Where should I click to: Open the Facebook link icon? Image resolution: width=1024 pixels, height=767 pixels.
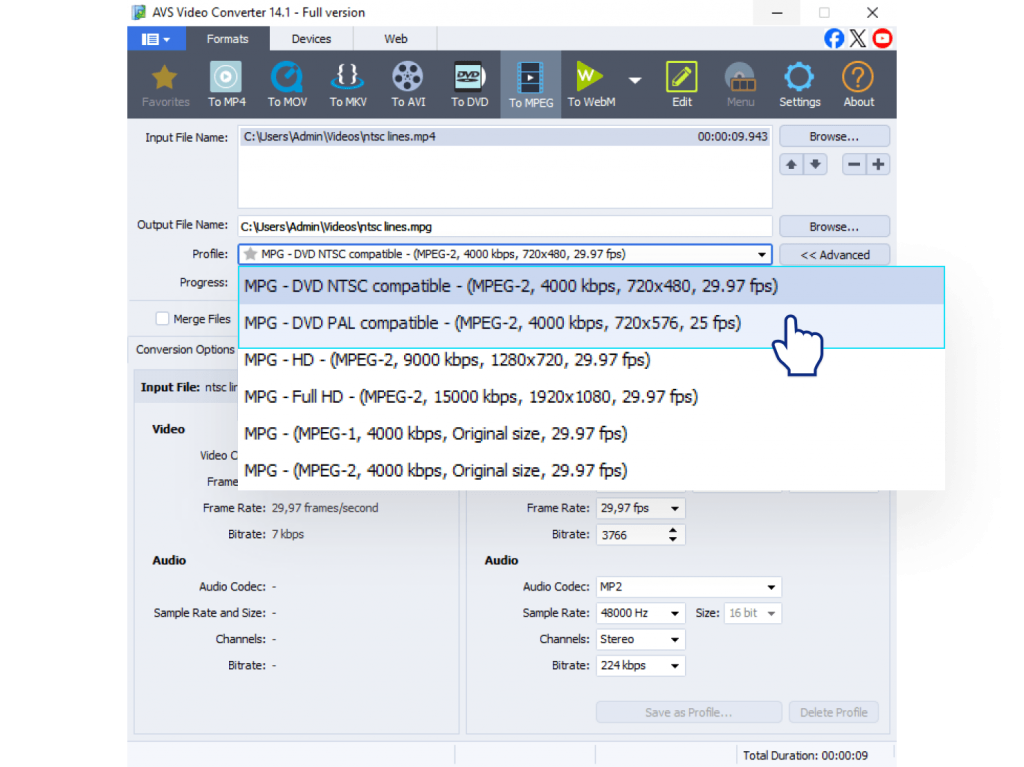pos(834,39)
